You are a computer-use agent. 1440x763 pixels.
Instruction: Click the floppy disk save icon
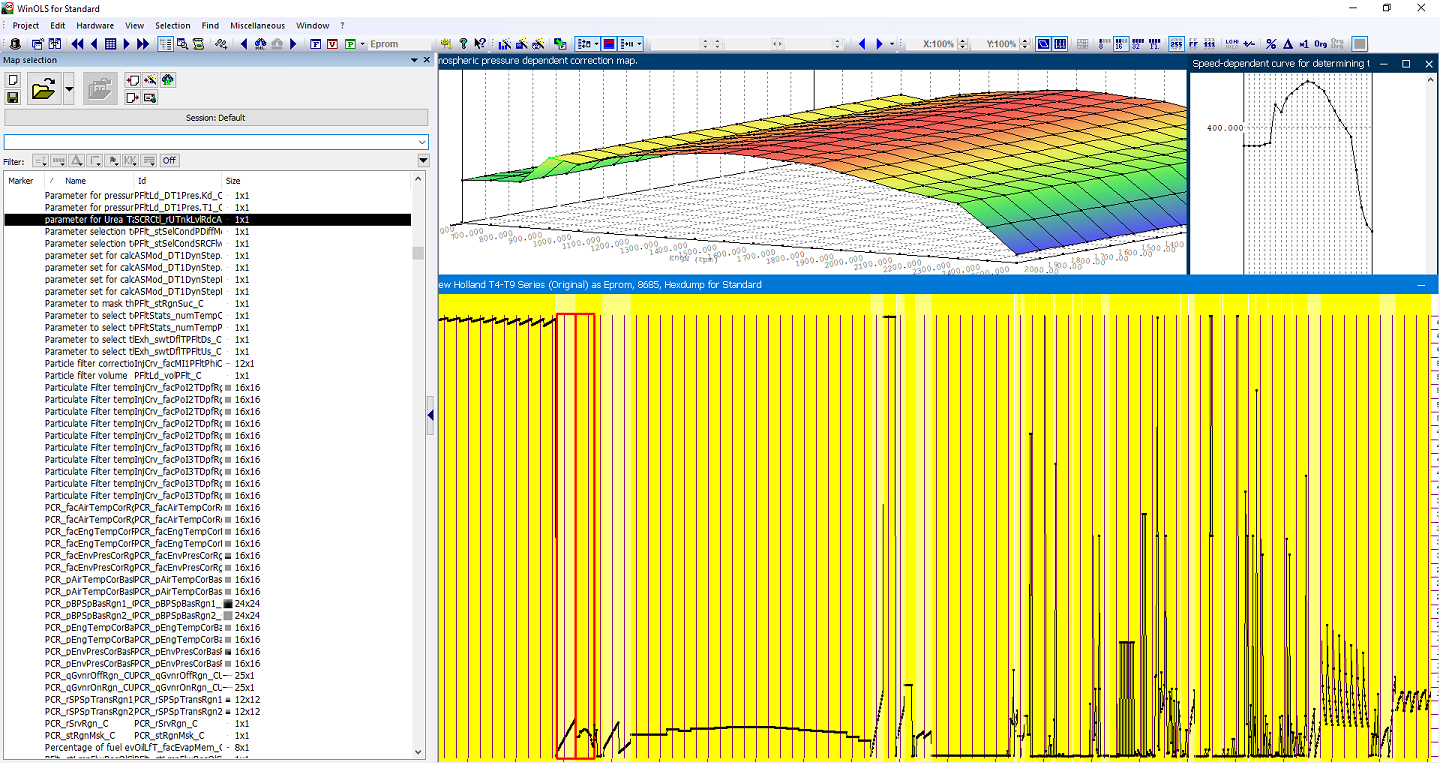tap(13, 97)
